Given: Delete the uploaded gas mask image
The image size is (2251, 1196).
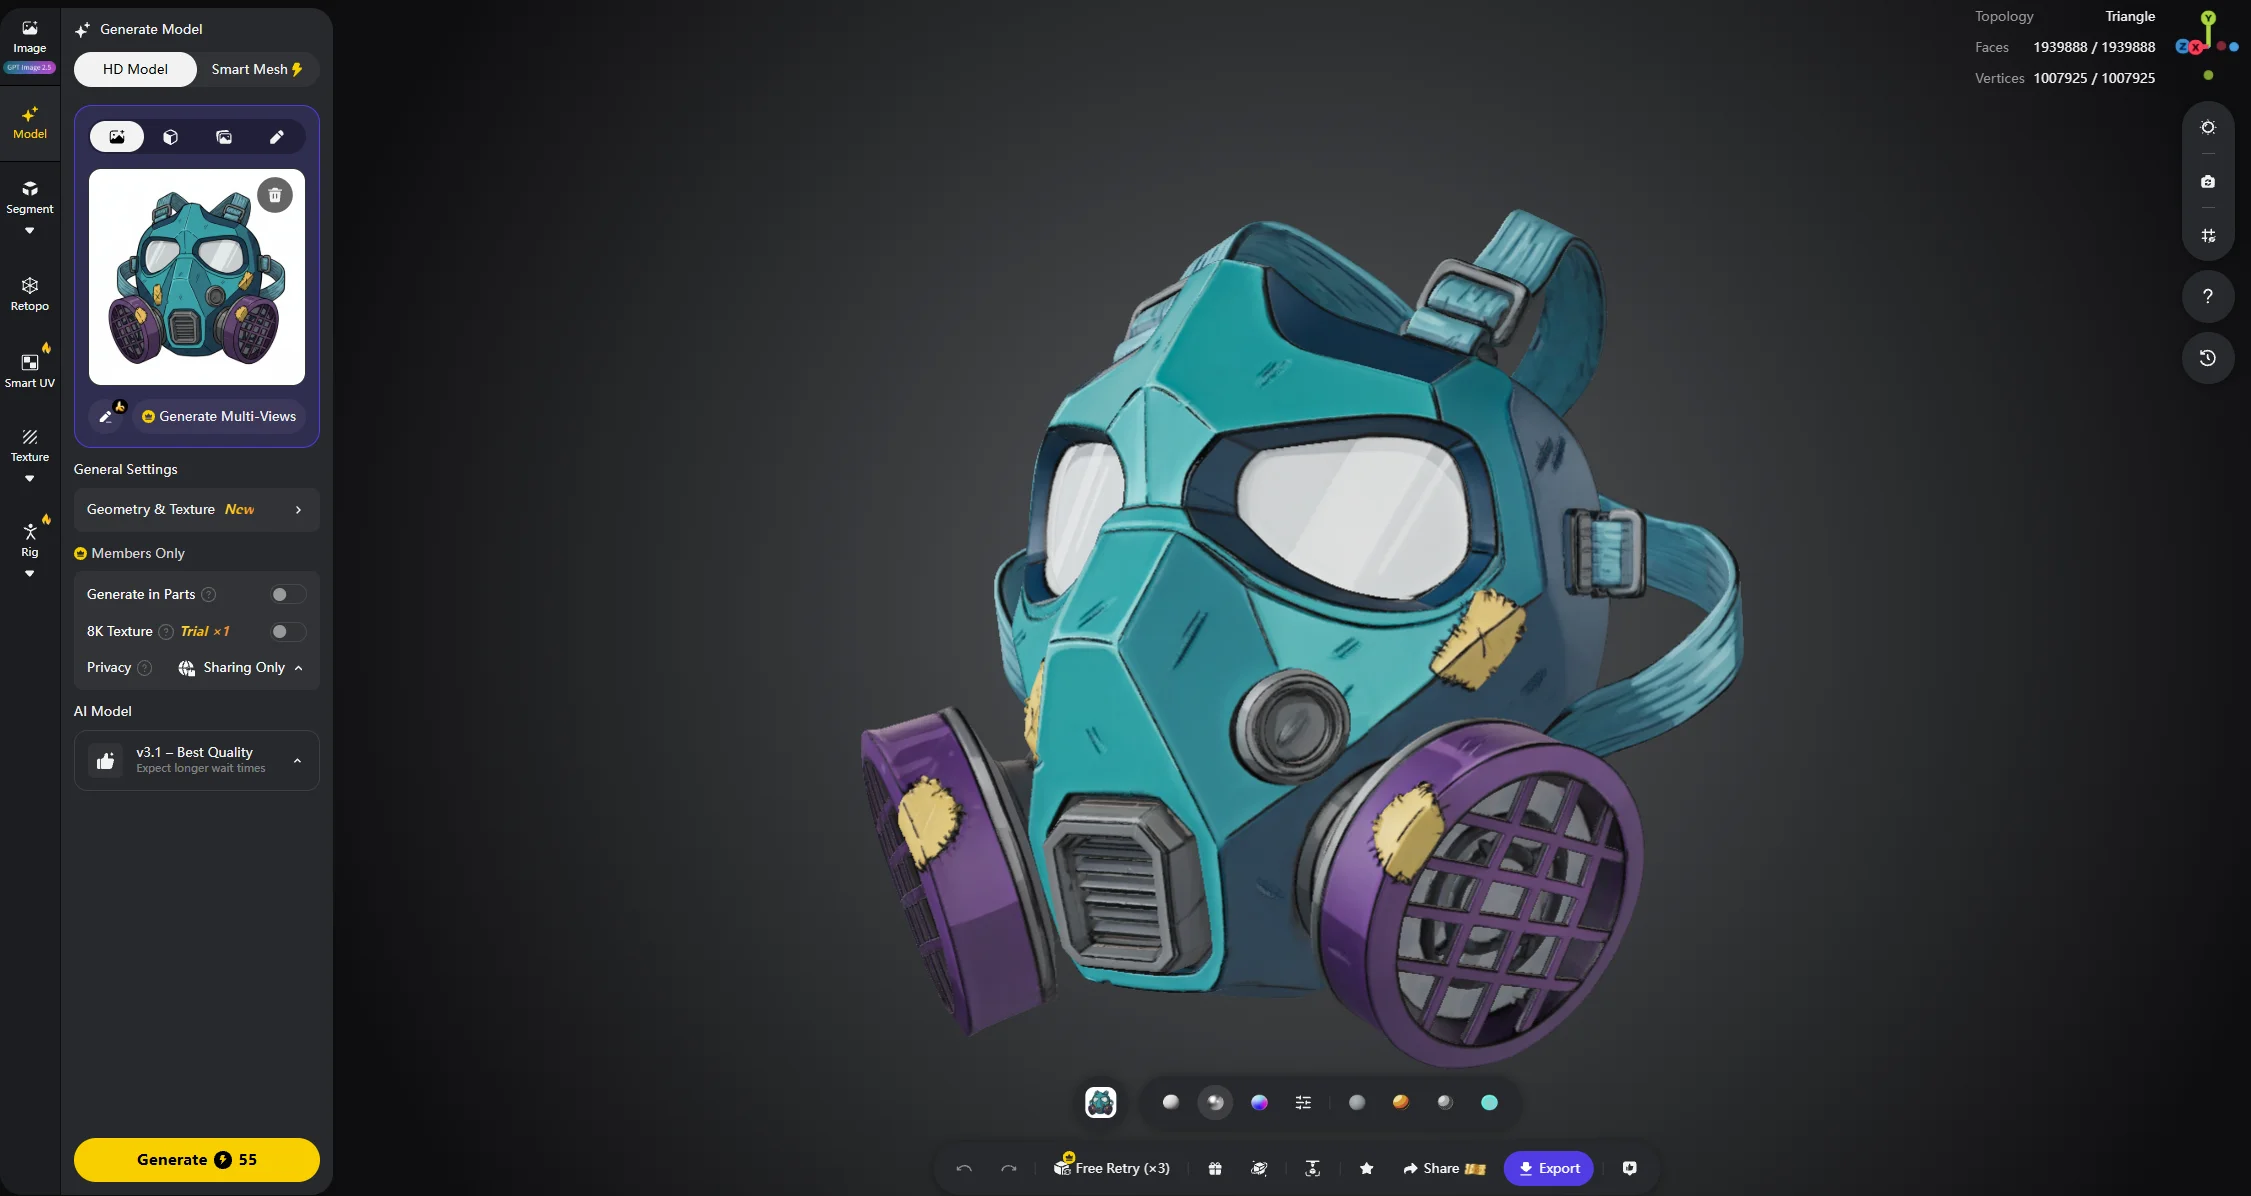Looking at the screenshot, I should point(275,195).
